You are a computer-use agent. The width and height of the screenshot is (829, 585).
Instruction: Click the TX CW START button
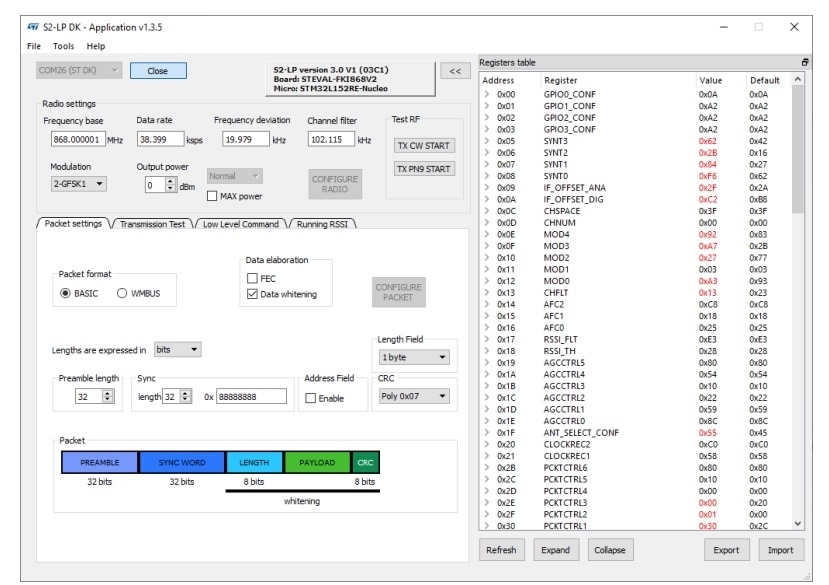423,145
